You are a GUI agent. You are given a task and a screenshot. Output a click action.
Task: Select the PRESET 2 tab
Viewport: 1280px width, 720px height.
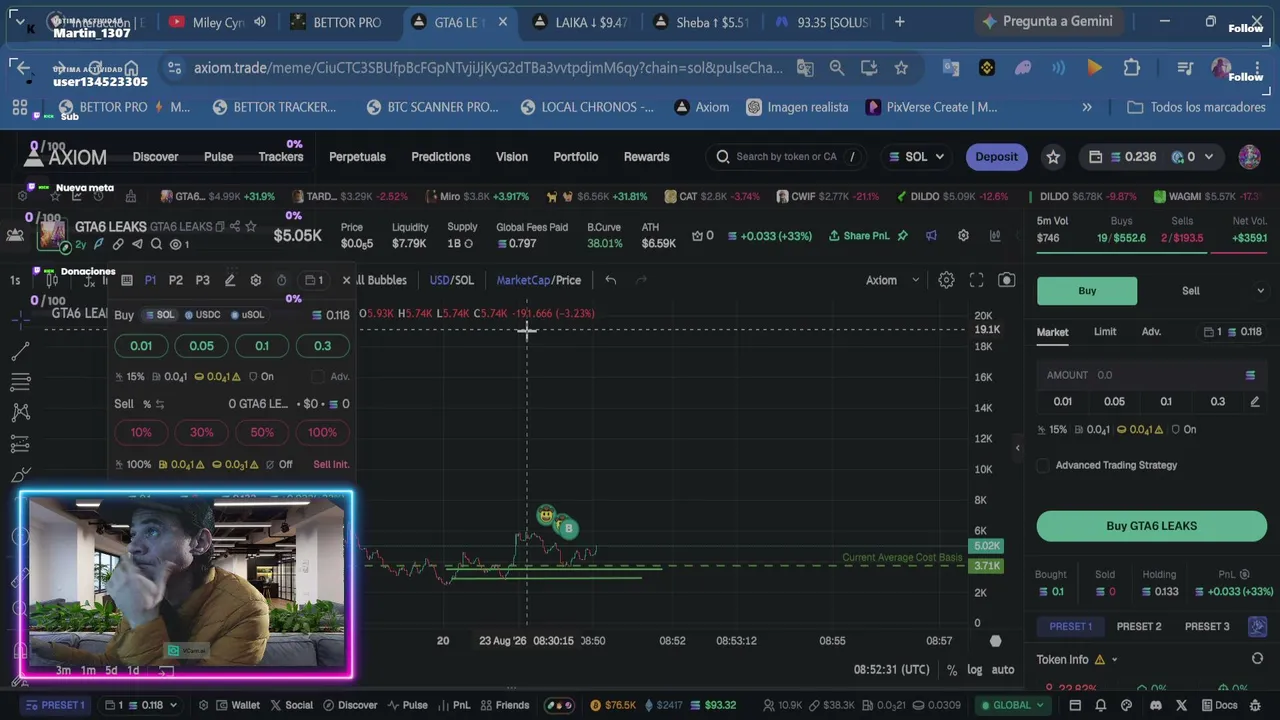pos(1139,627)
